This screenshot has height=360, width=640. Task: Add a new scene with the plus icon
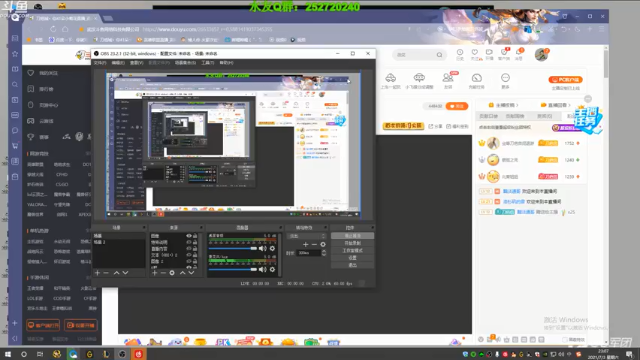97,273
